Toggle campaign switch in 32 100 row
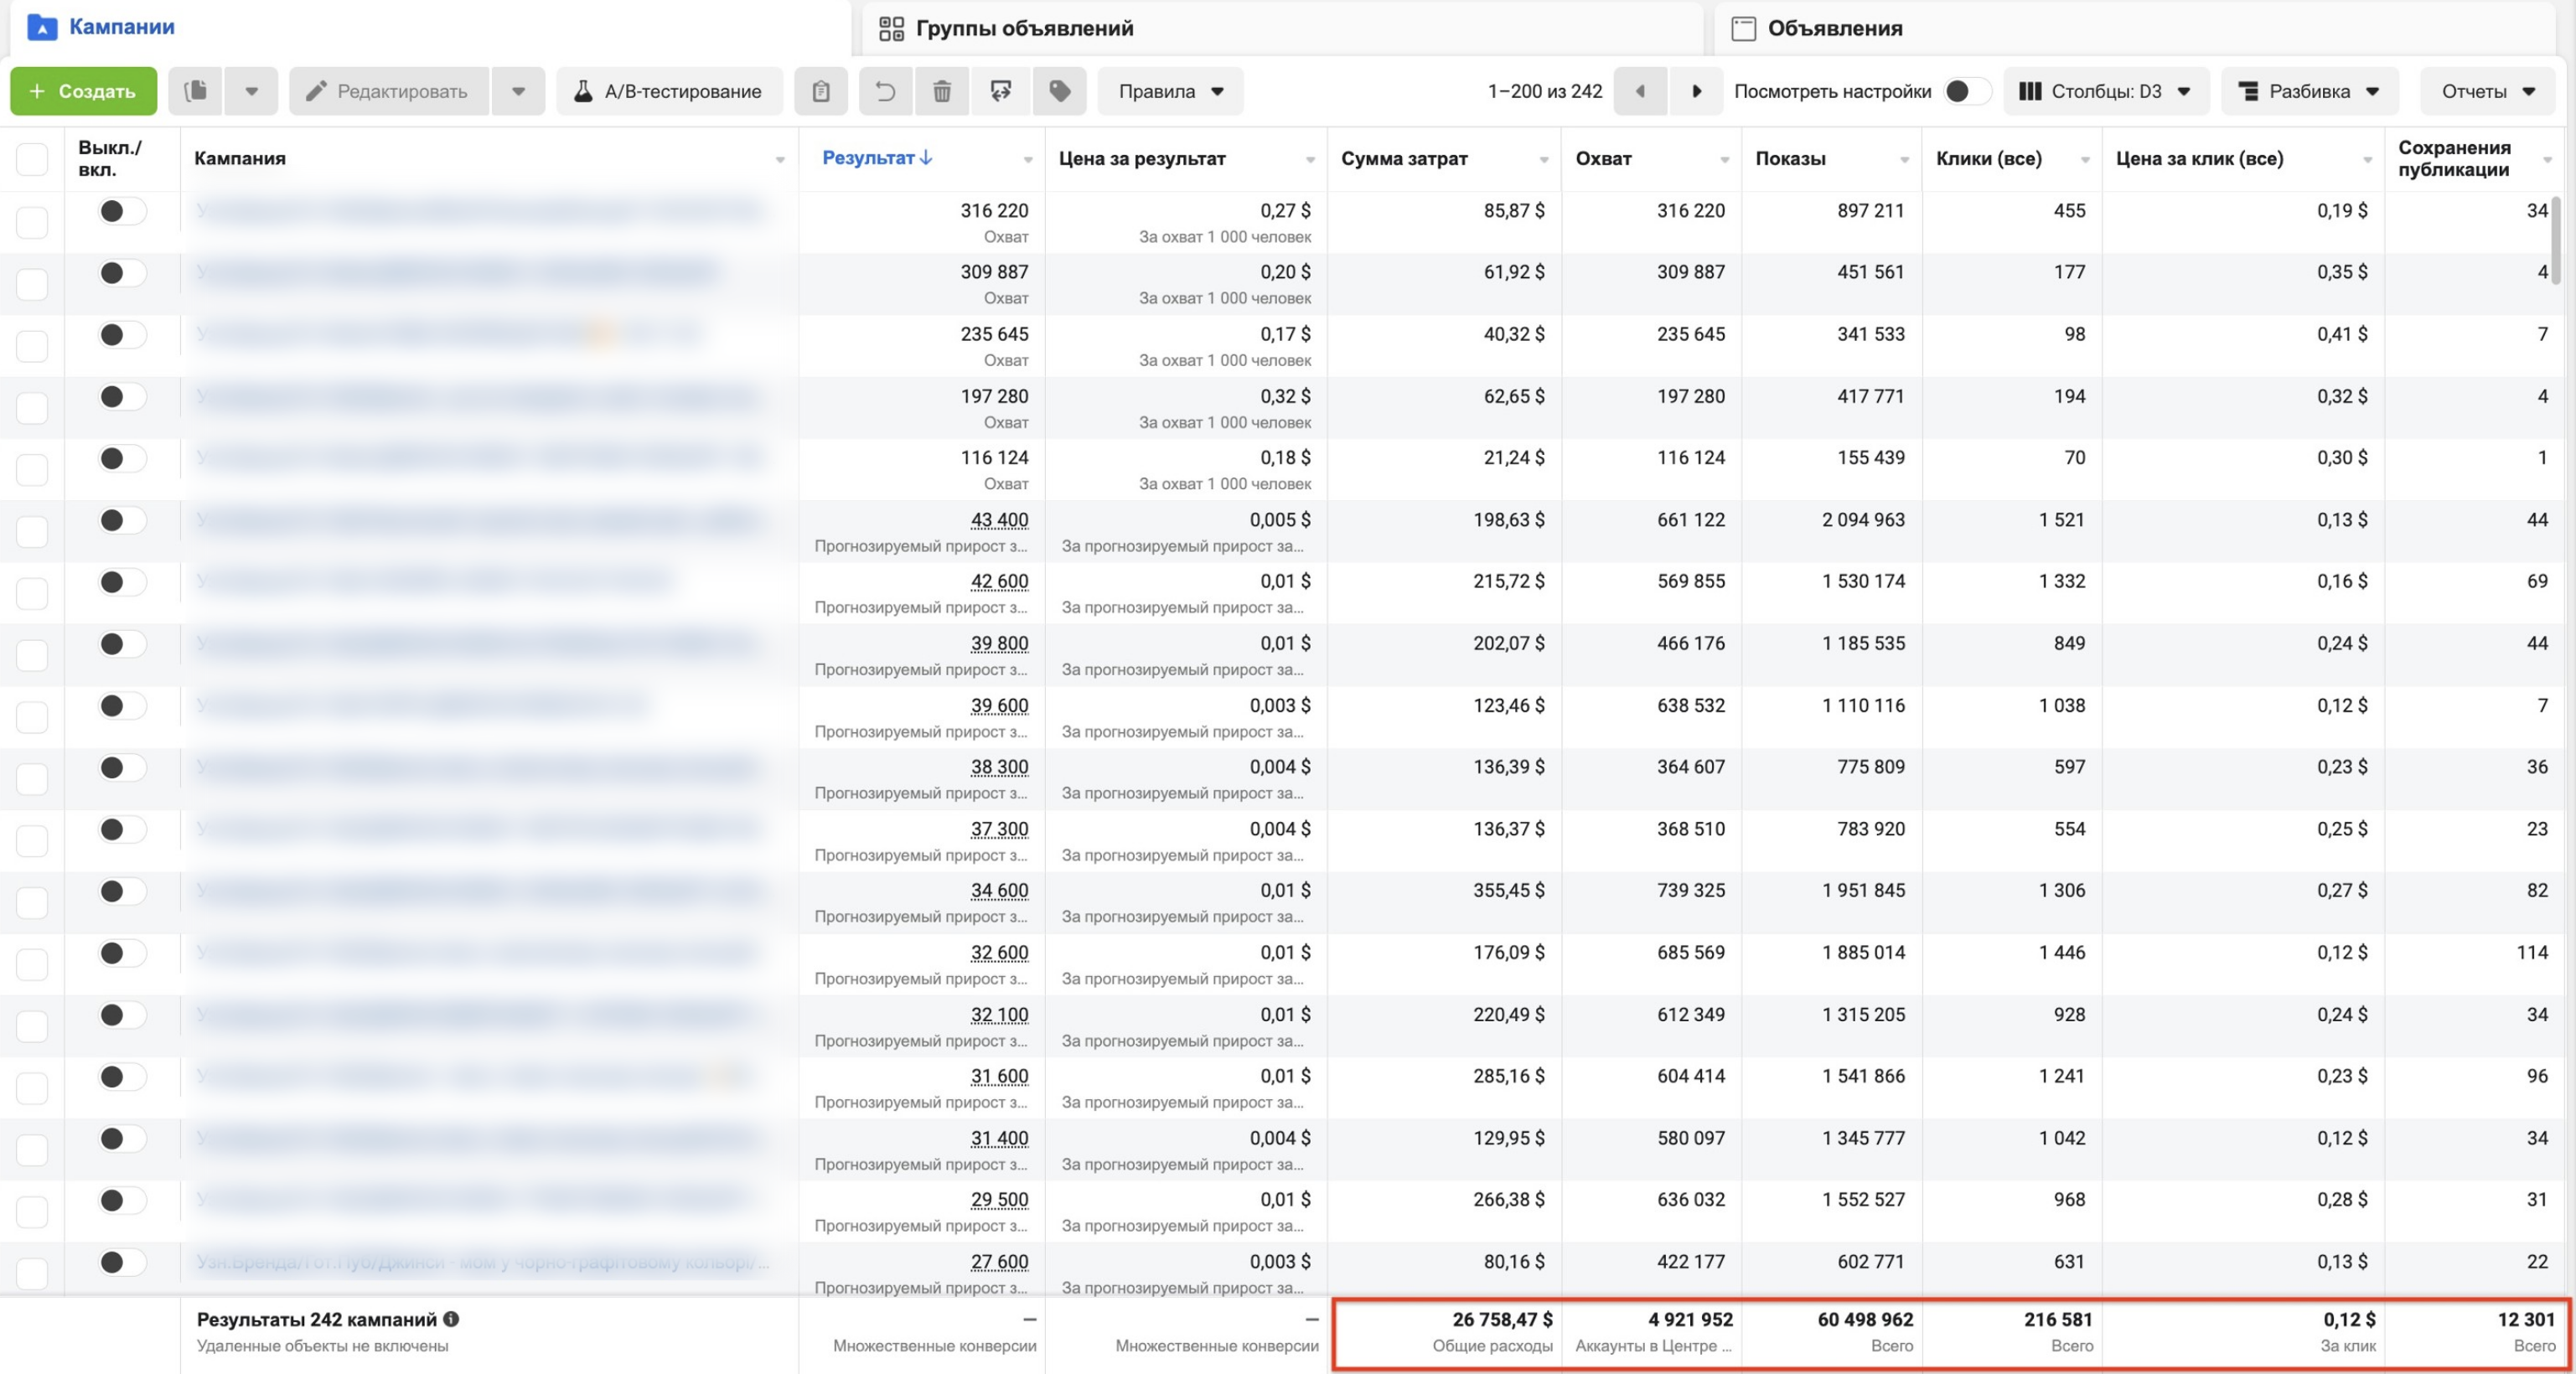The image size is (2576, 1374). point(122,1015)
